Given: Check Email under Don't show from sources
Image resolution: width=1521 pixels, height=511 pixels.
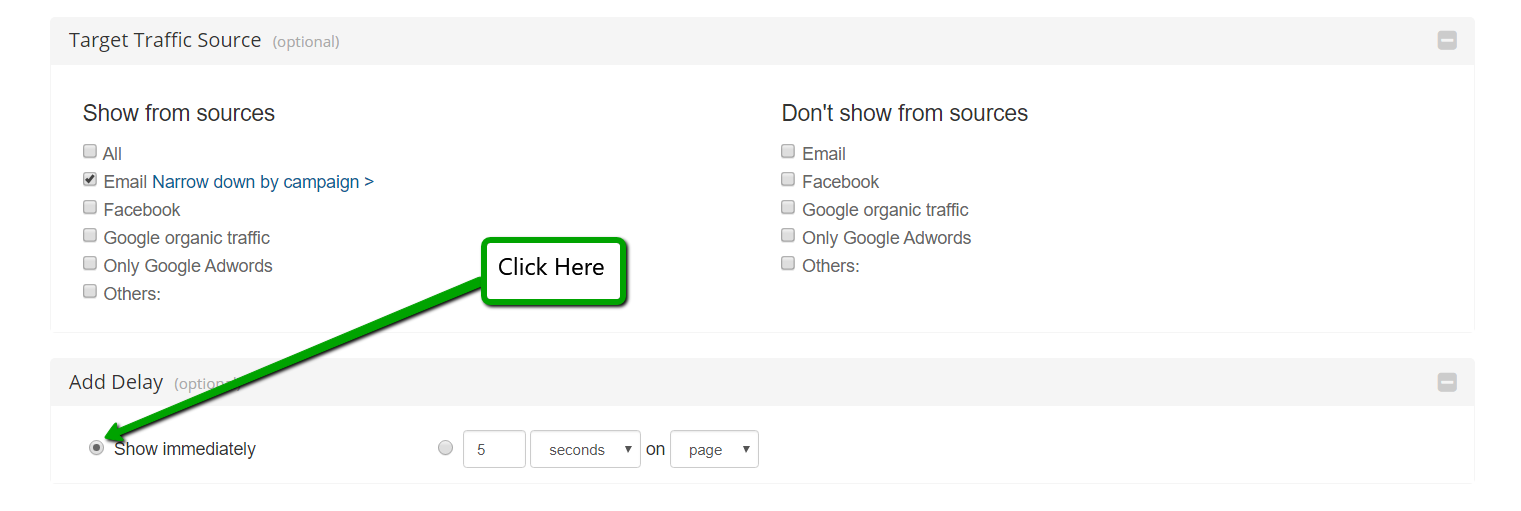Looking at the screenshot, I should 788,152.
